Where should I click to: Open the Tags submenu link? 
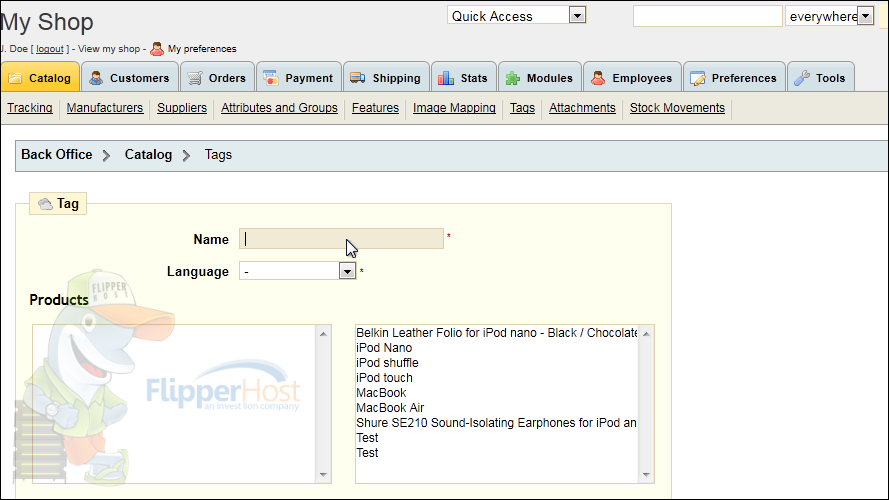(522, 108)
